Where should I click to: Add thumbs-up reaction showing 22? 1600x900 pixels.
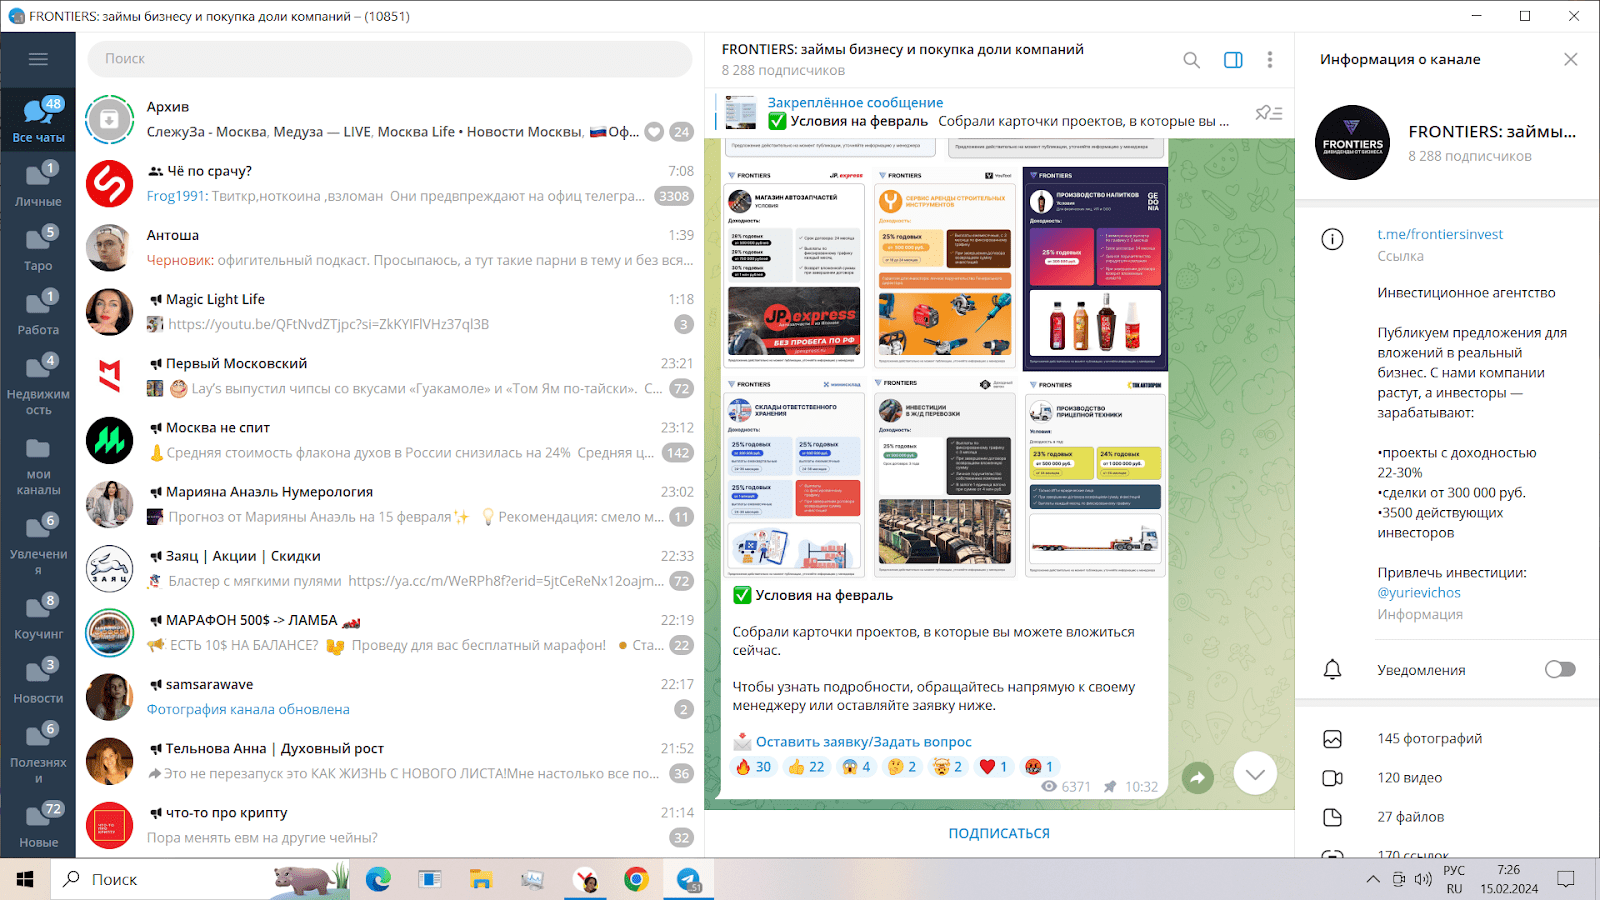tap(806, 767)
